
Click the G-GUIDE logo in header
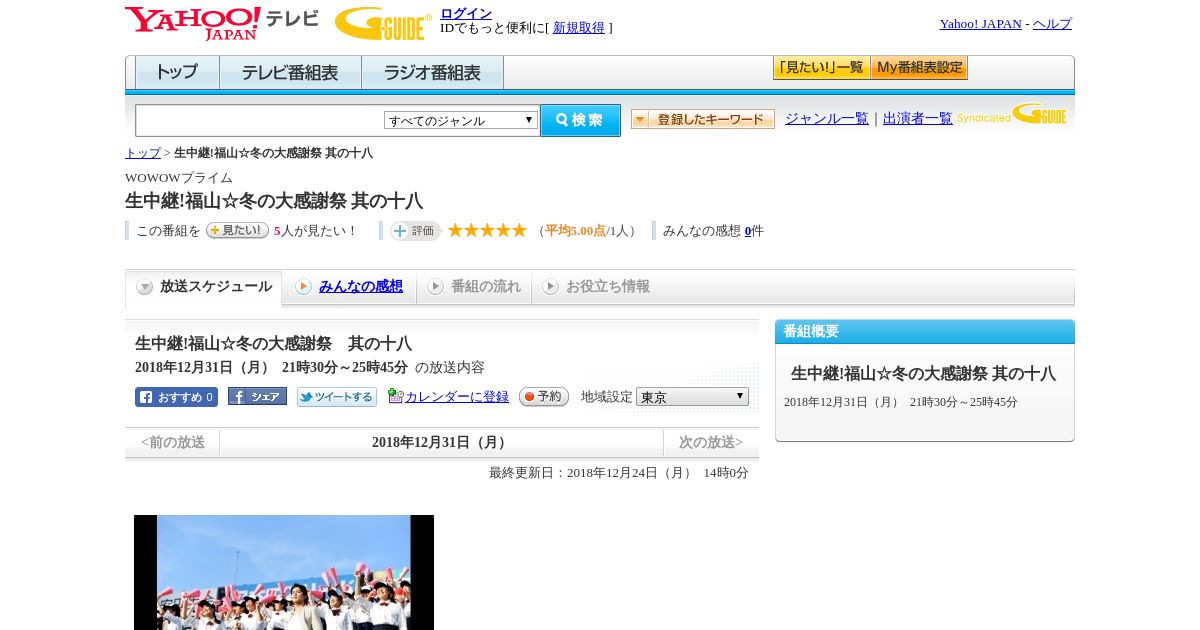click(x=383, y=24)
